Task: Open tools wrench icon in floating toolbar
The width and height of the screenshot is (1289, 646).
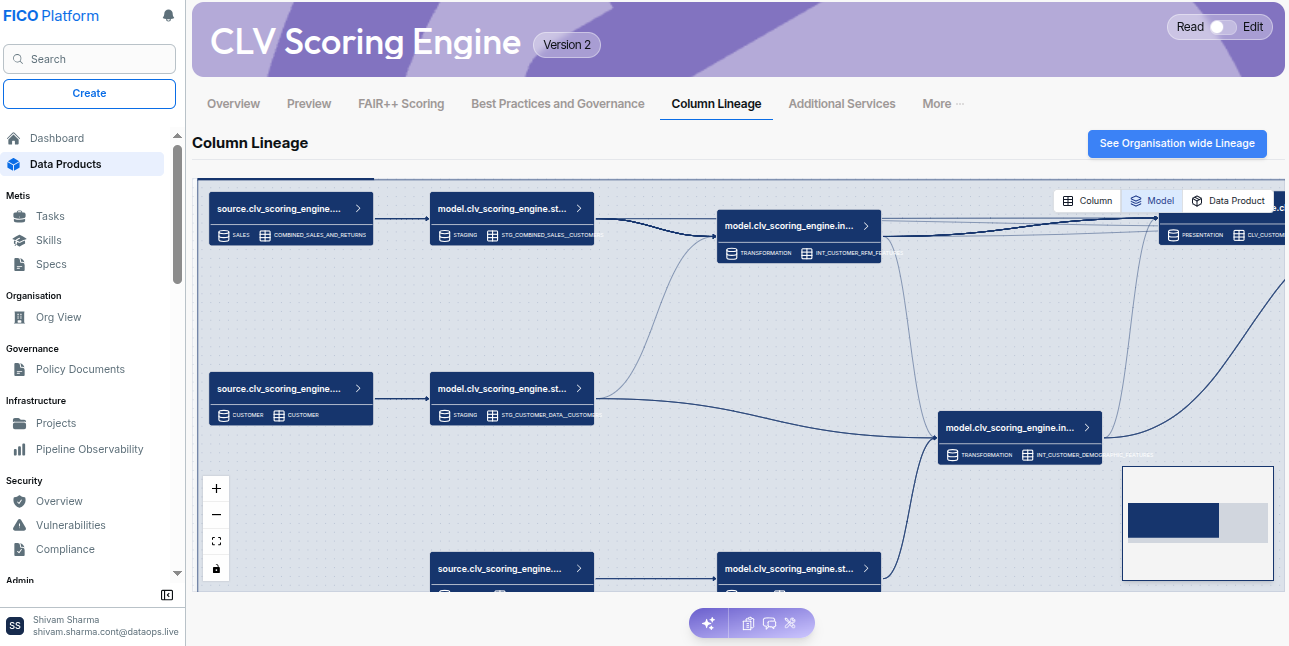Action: click(790, 623)
